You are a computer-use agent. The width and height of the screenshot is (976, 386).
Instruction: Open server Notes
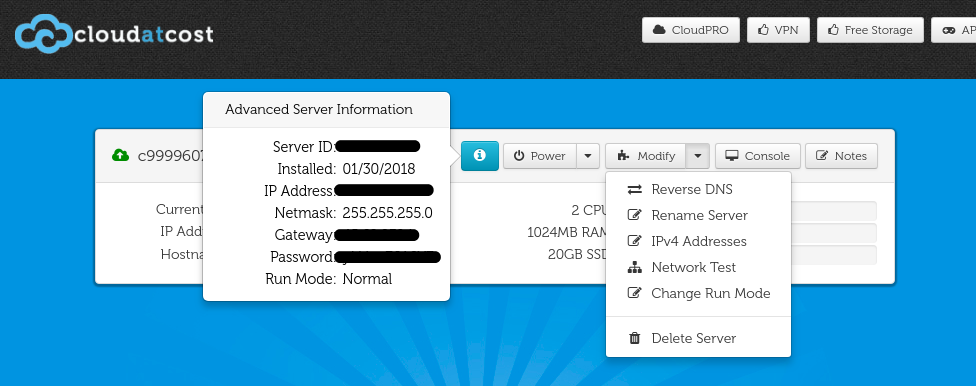pos(841,156)
